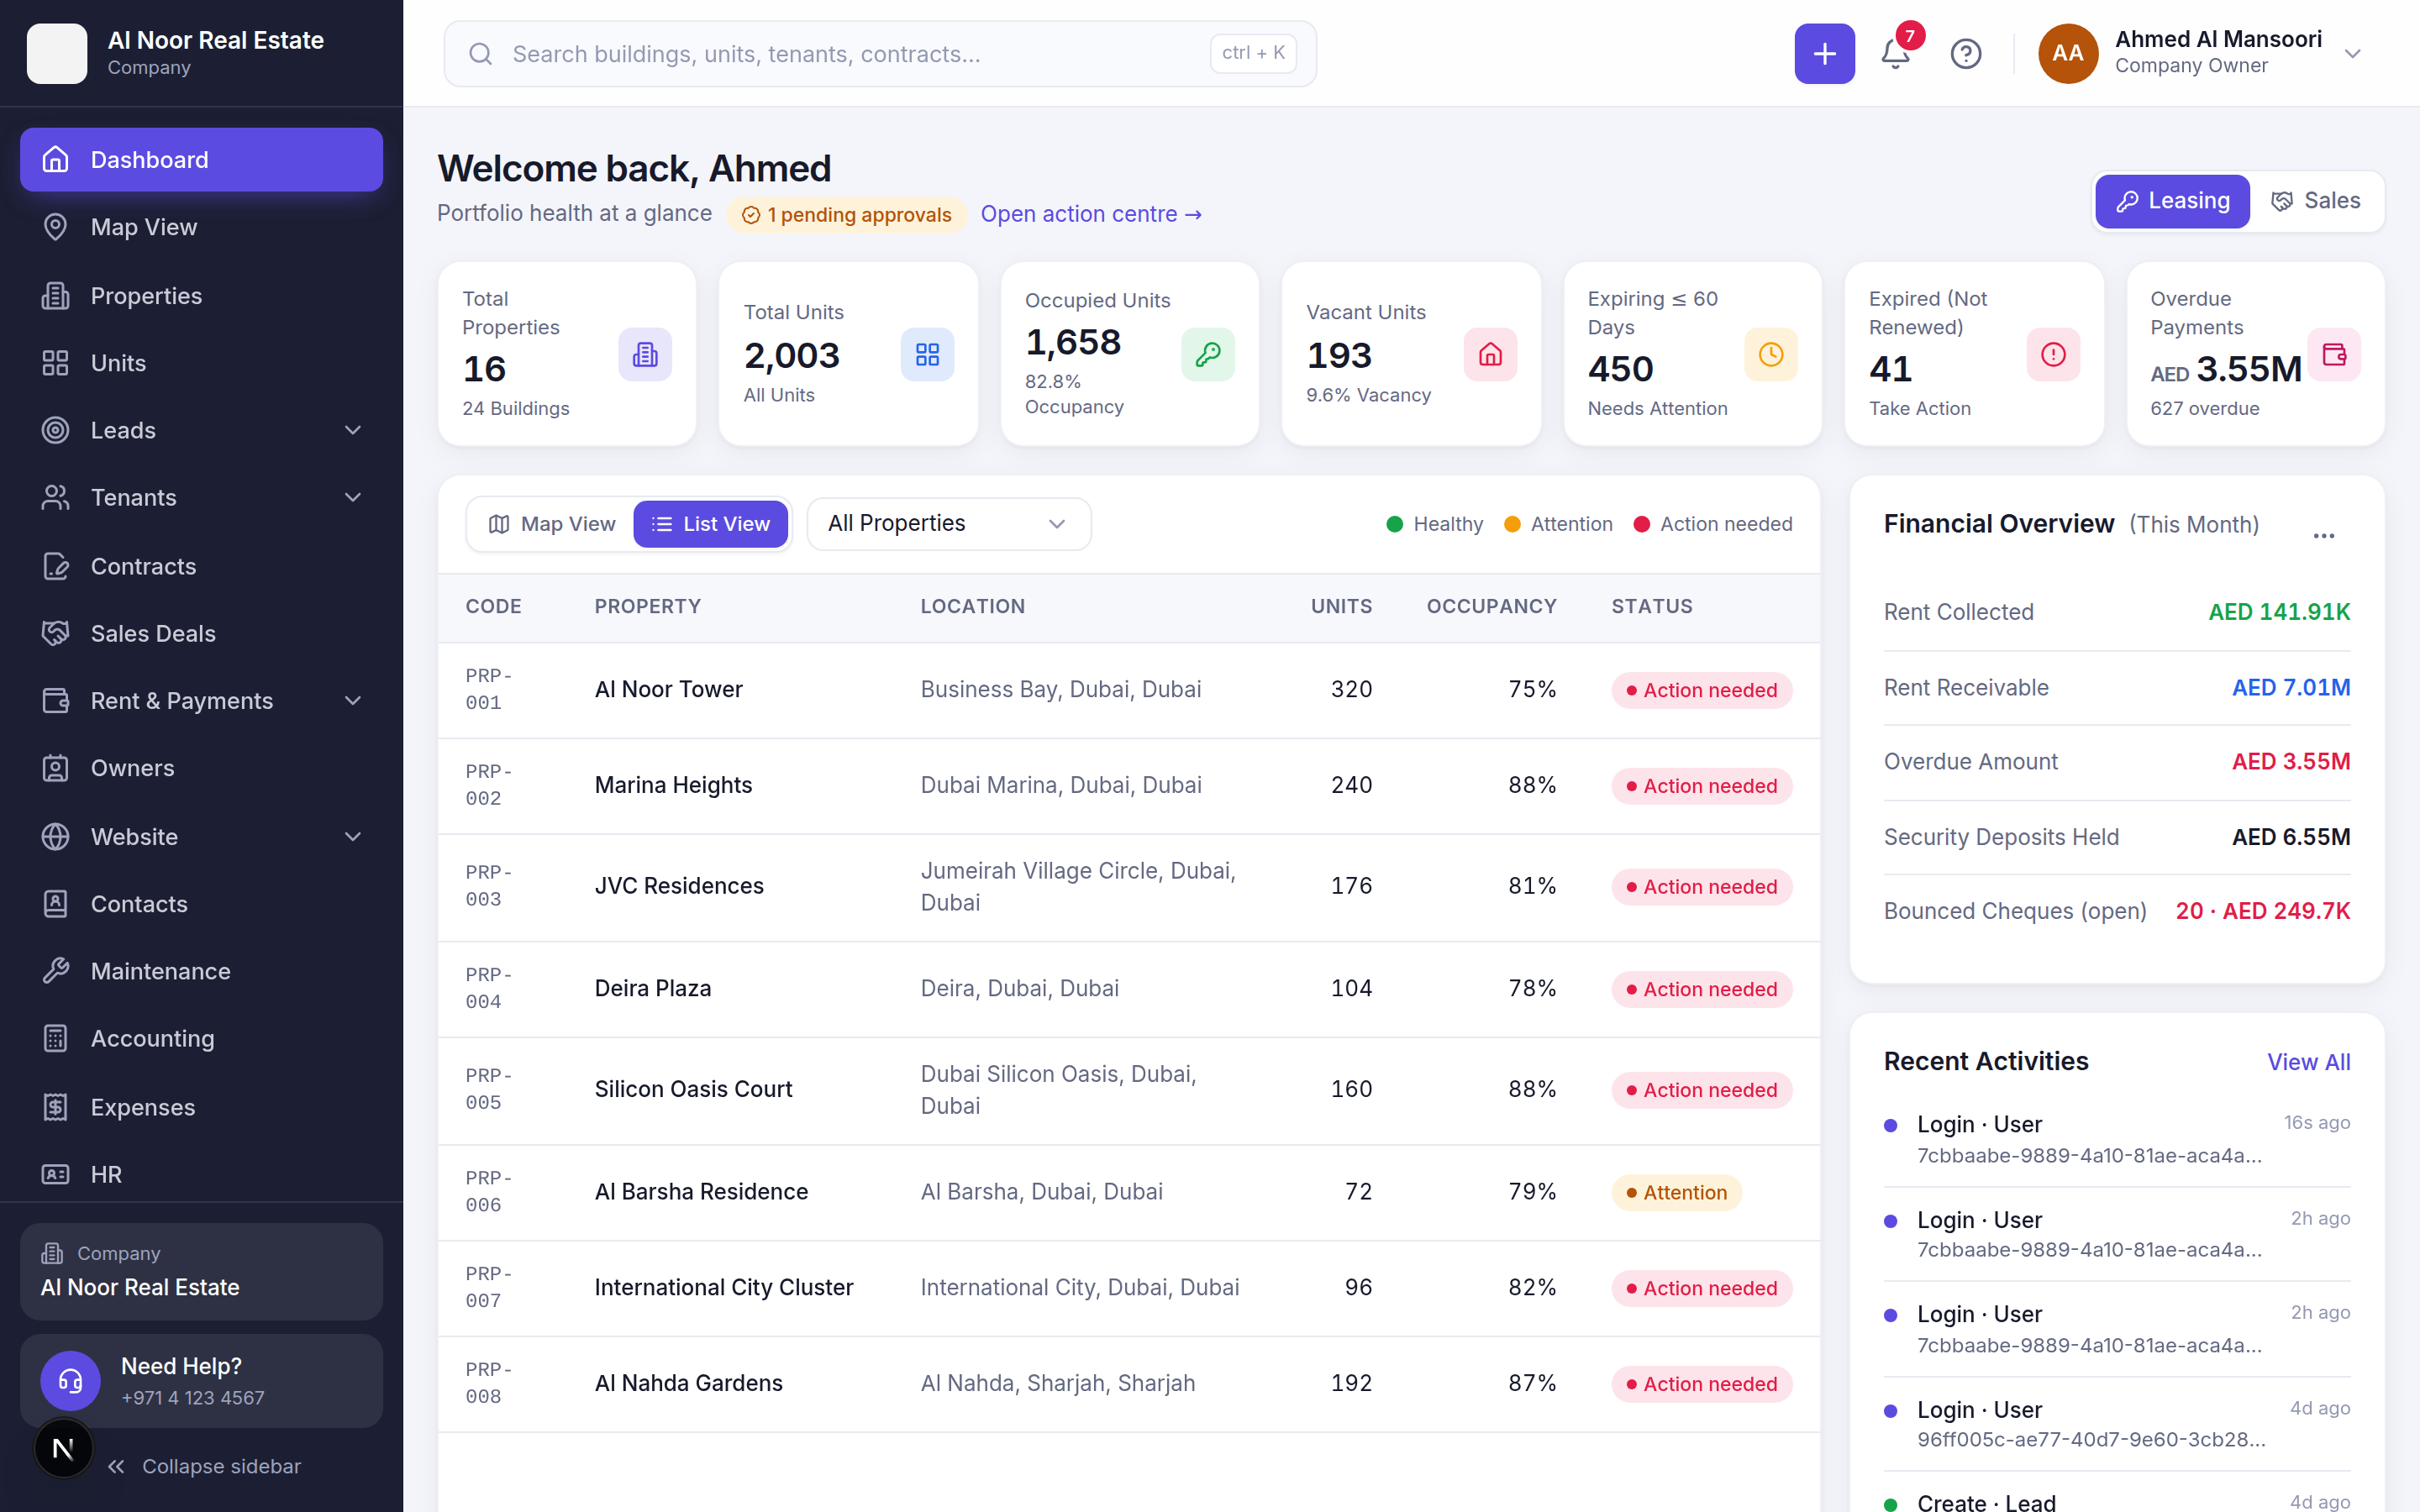Open Map View in sidebar
Viewport: 2420px width, 1512px height.
(x=202, y=227)
